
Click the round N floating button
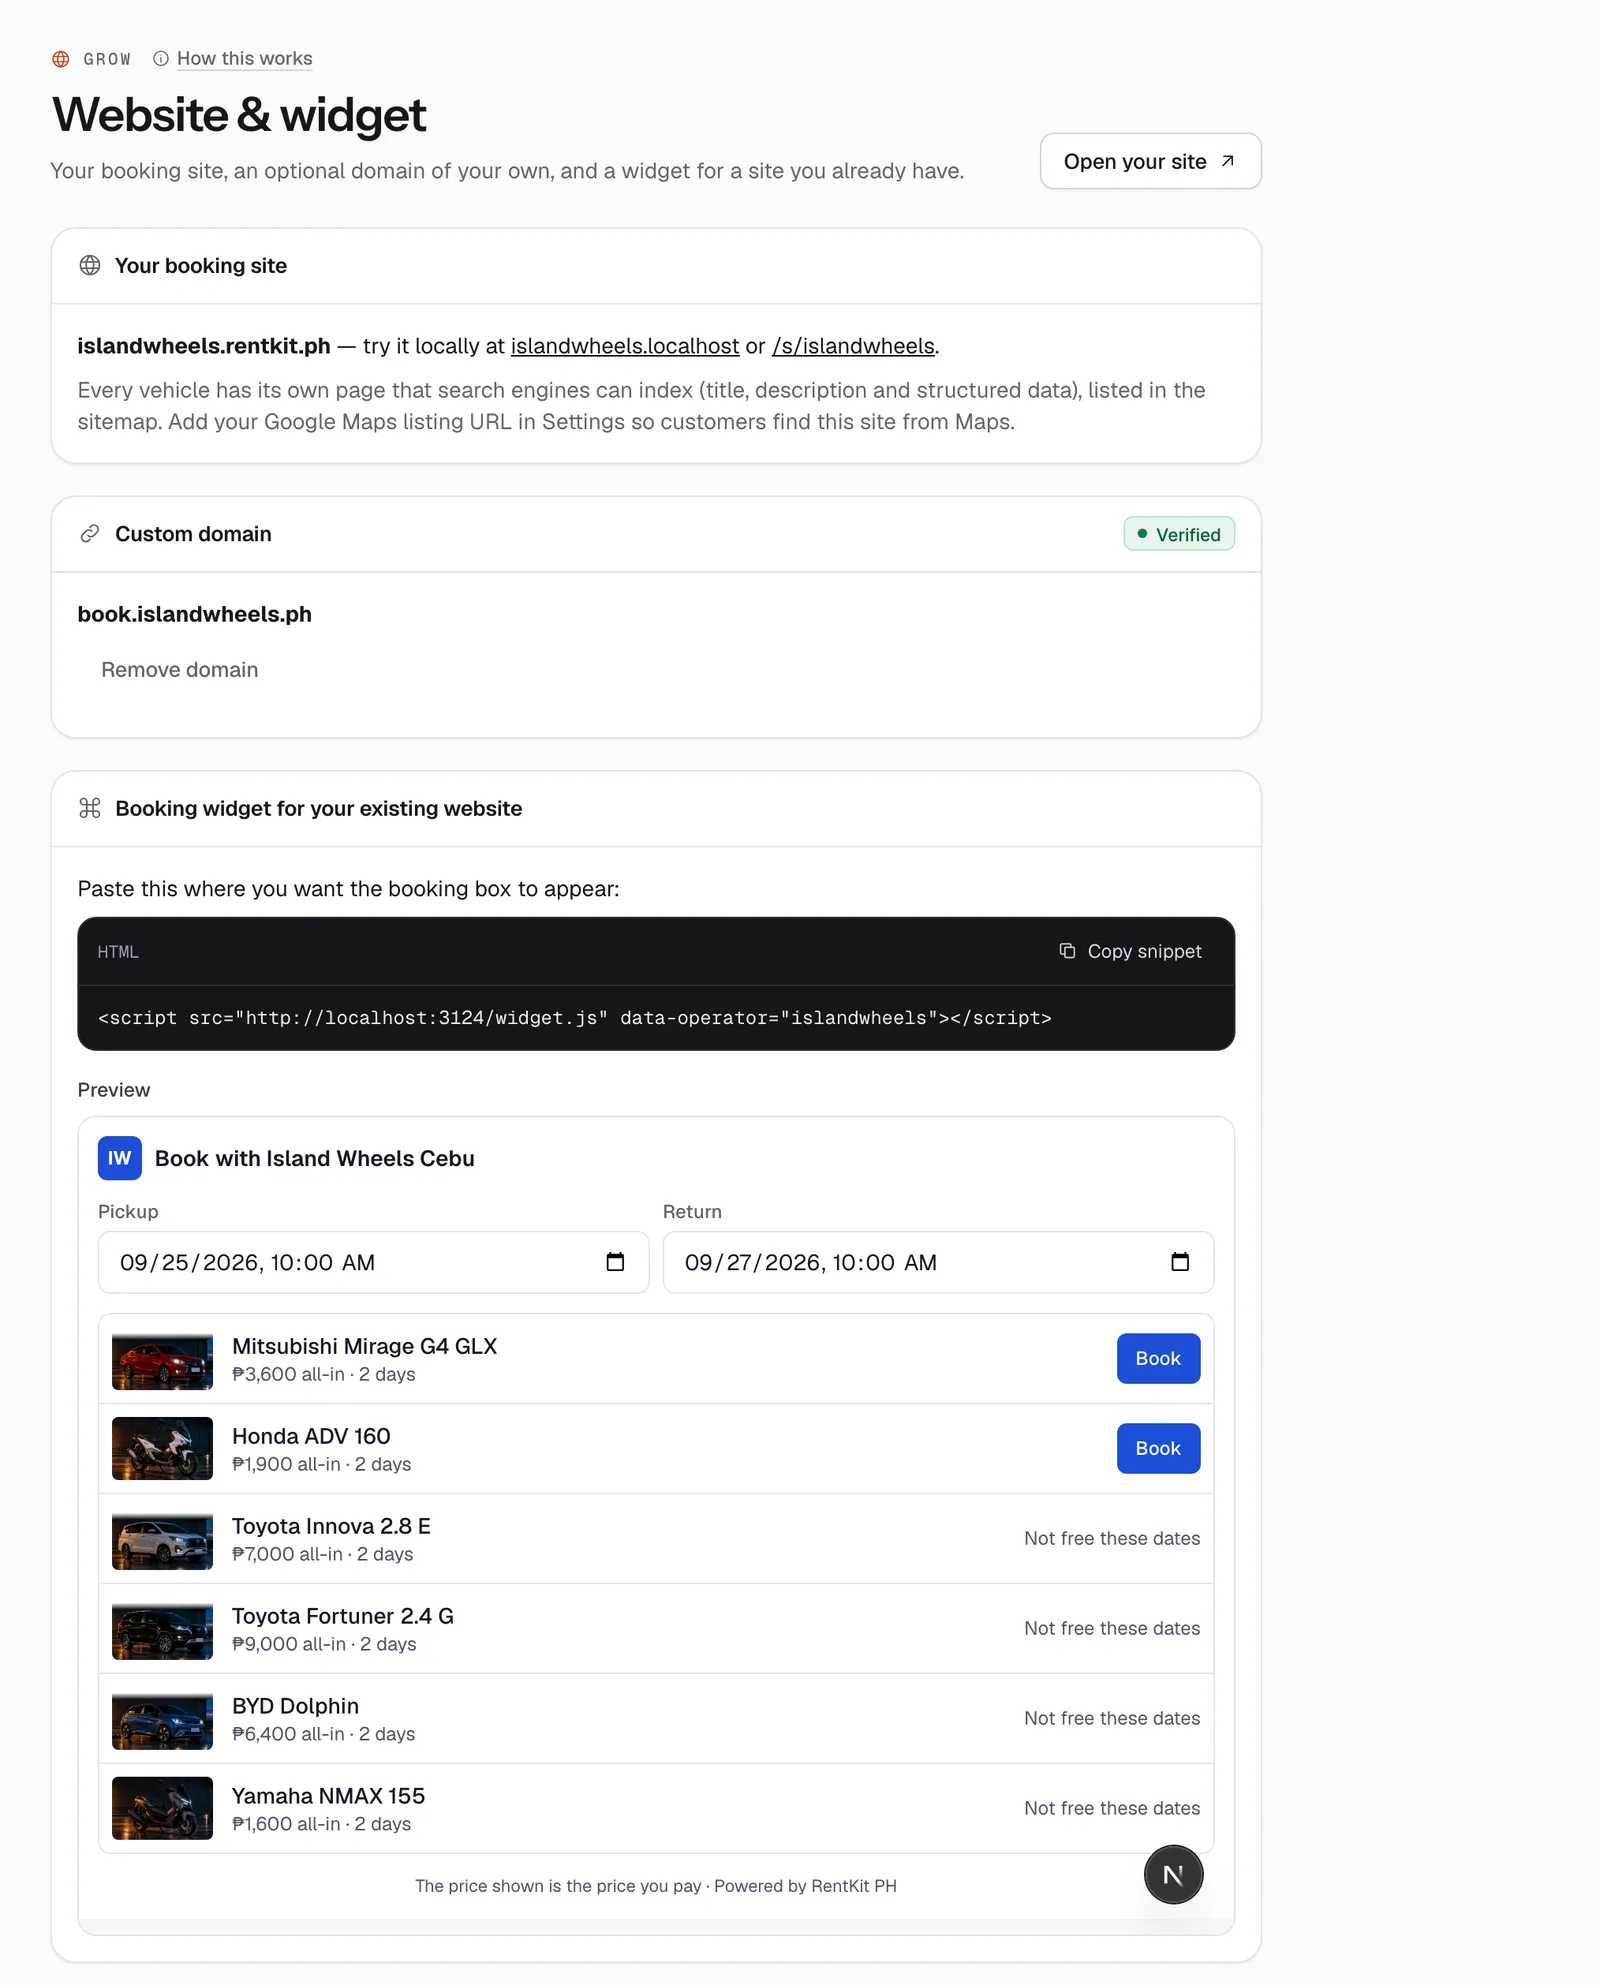[x=1173, y=1875]
